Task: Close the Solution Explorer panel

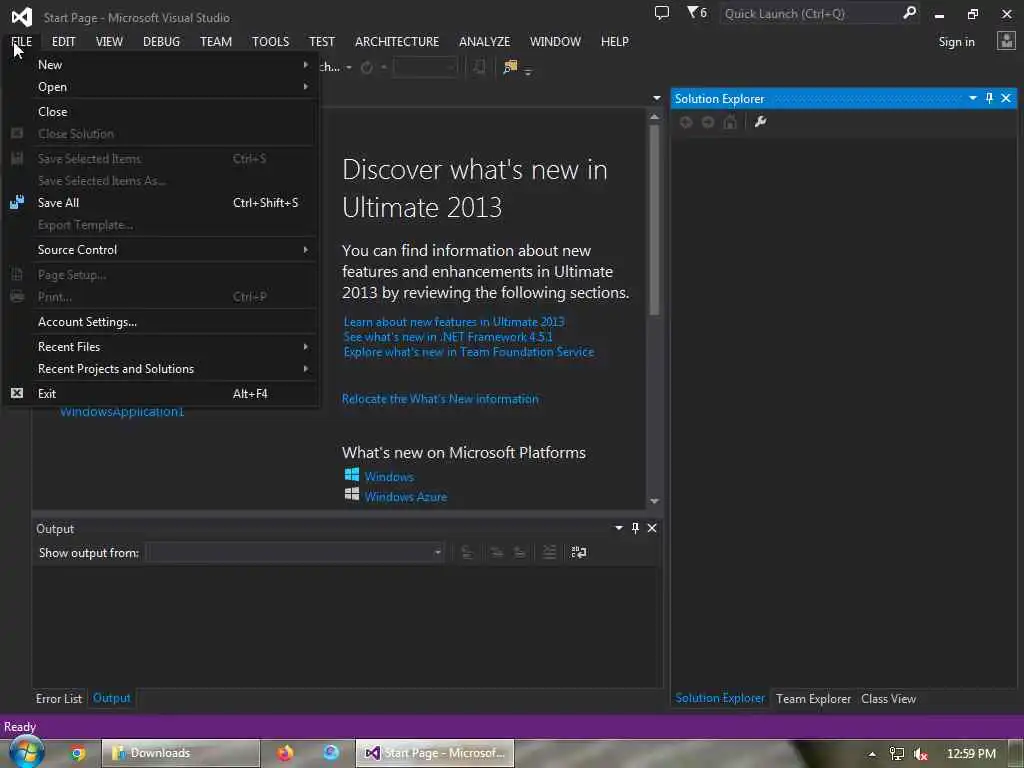Action: coord(1006,98)
